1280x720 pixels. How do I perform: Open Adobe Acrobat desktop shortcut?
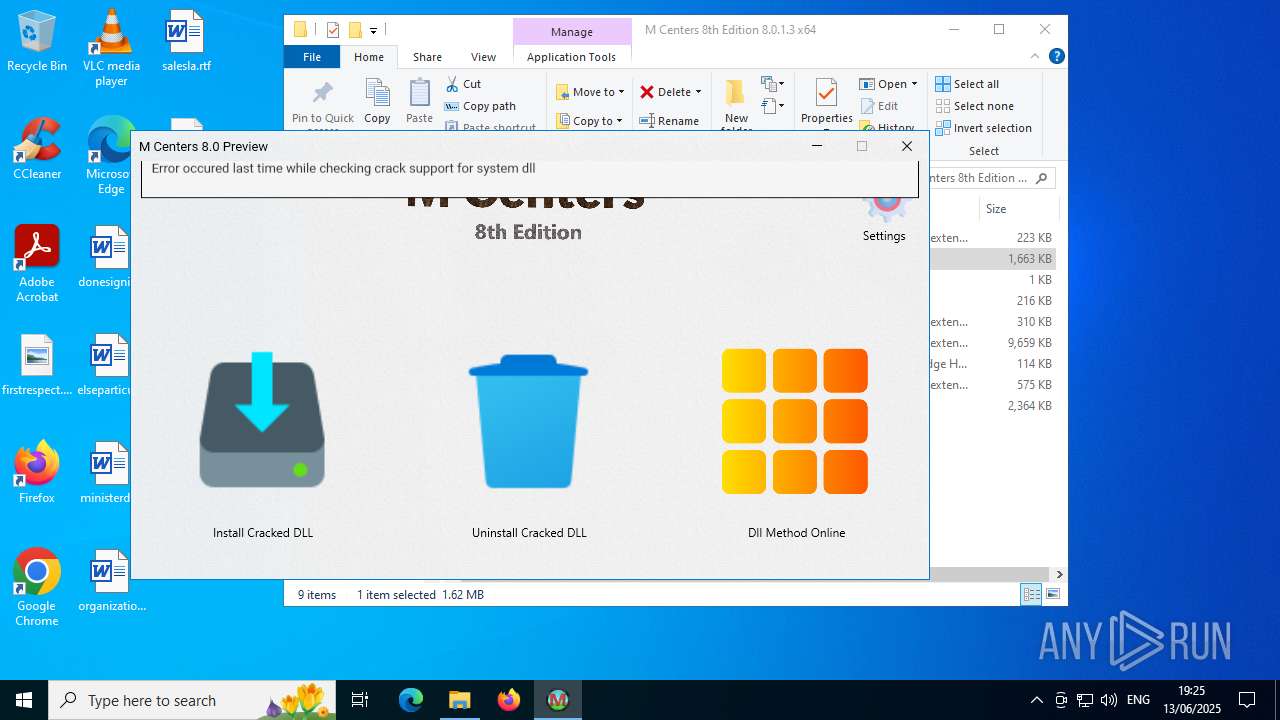coord(37,264)
